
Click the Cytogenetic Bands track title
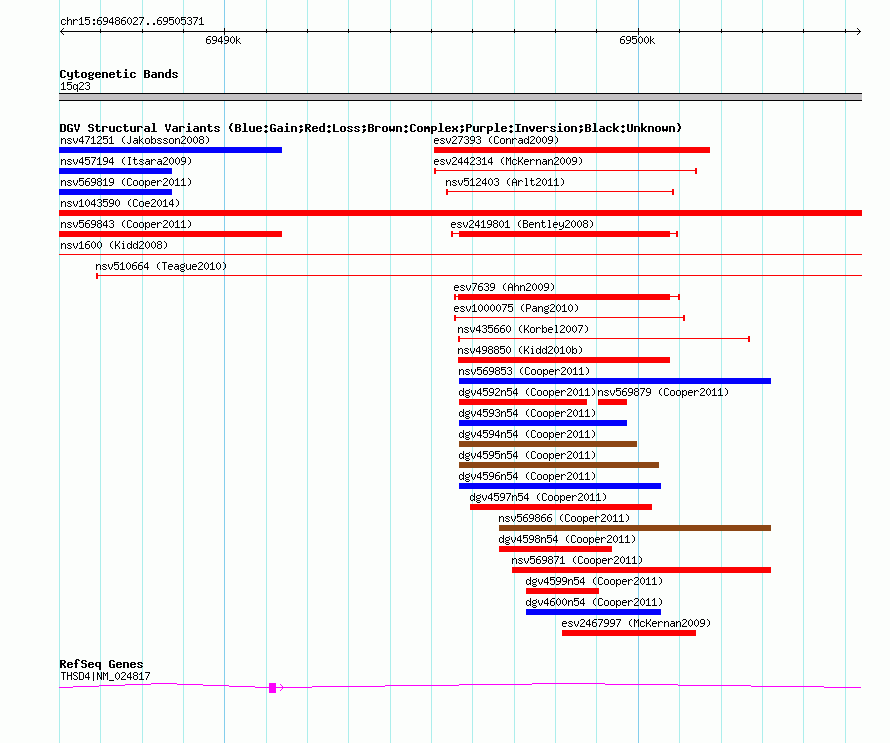(x=119, y=74)
